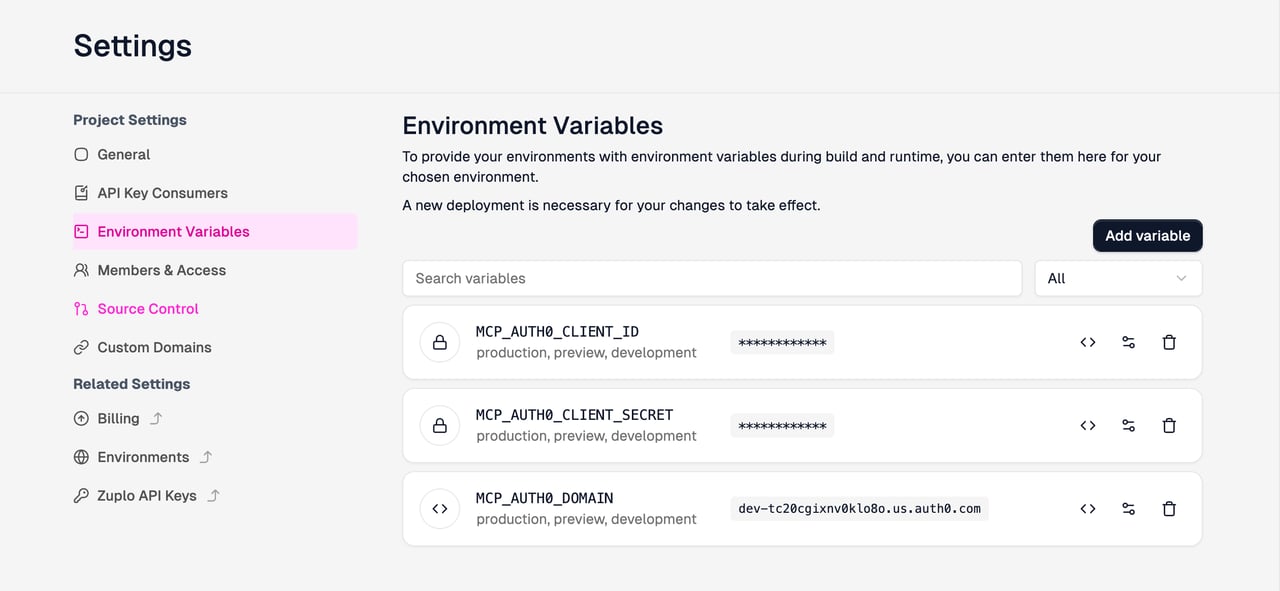
Task: Click code brackets action for MCP_AUTH0_CLIENT_ID
Action: pos(1088,342)
